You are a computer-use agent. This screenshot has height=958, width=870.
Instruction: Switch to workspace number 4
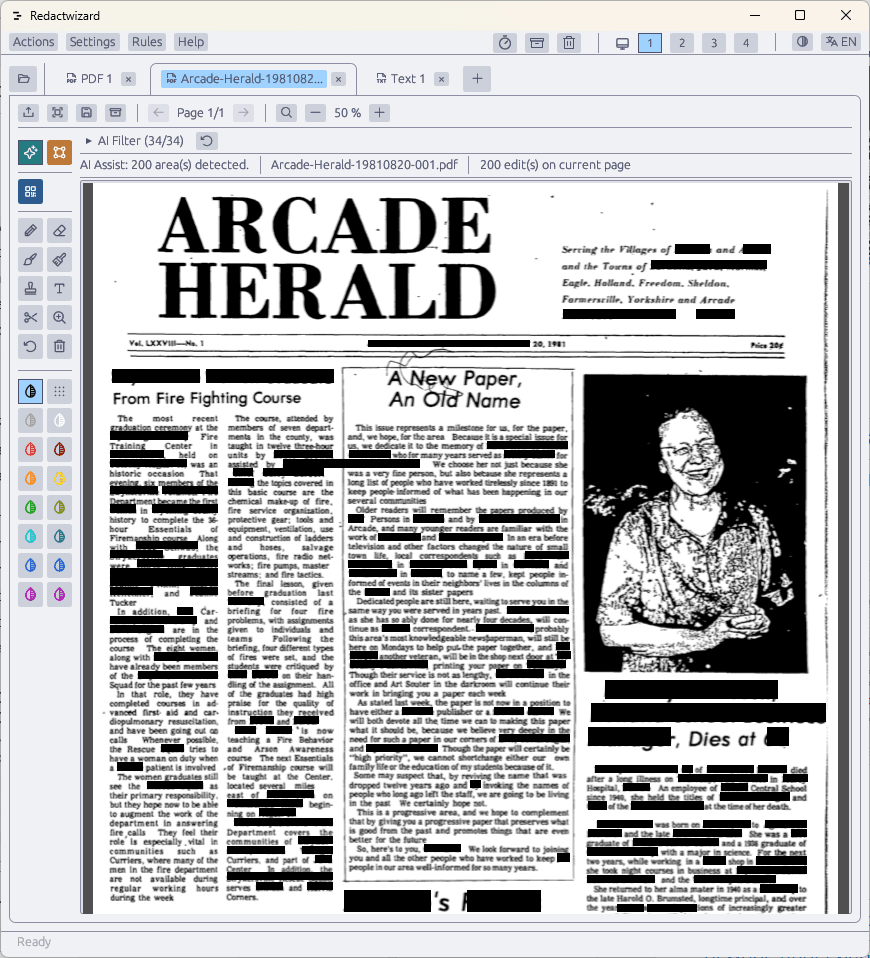coord(745,43)
